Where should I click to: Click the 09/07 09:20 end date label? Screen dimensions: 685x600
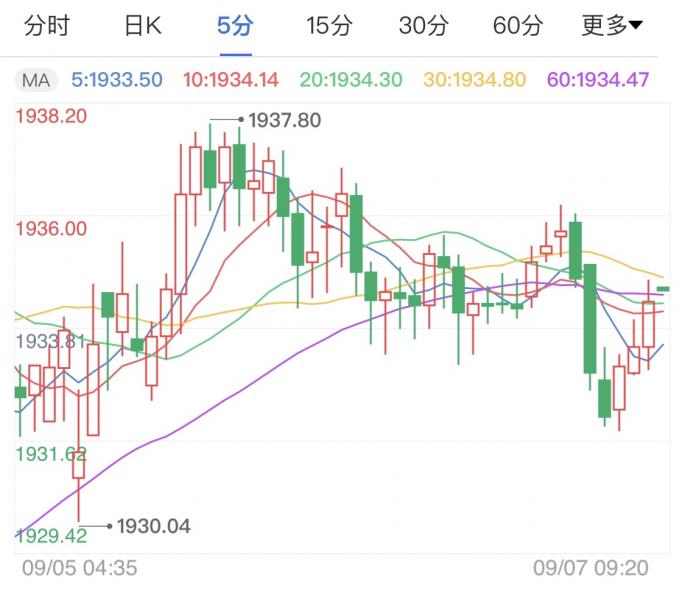tap(590, 568)
